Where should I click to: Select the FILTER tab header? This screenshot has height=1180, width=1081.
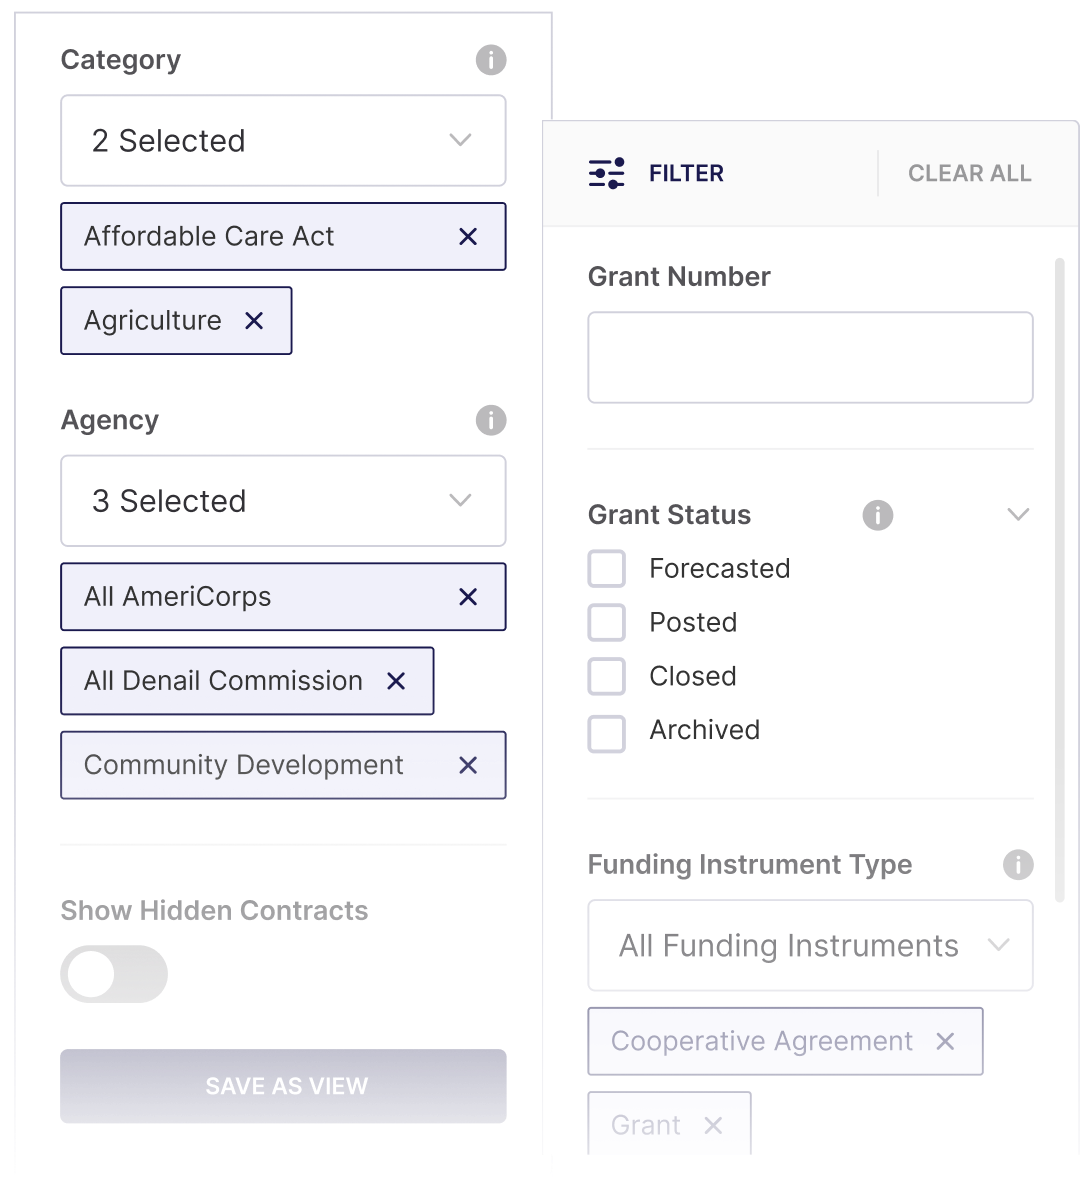(686, 173)
